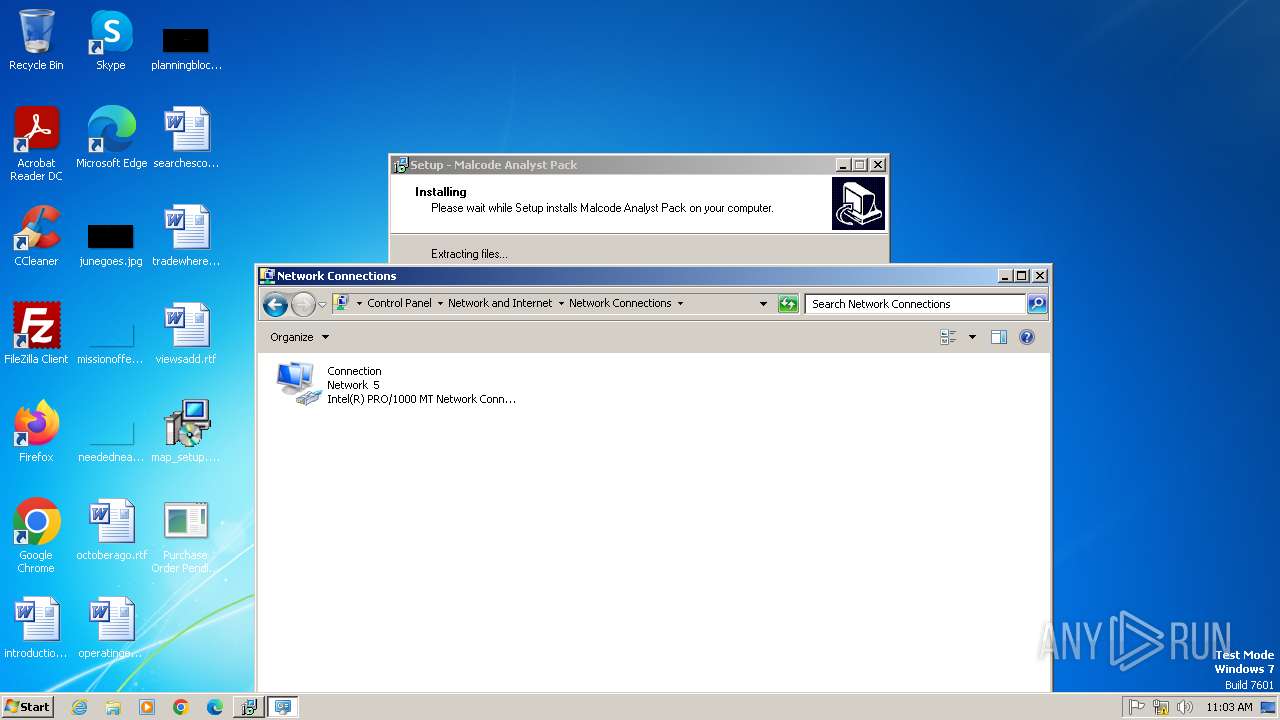The width and height of the screenshot is (1280, 720).
Task: Open Windows Explorer from taskbar
Action: tap(113, 707)
